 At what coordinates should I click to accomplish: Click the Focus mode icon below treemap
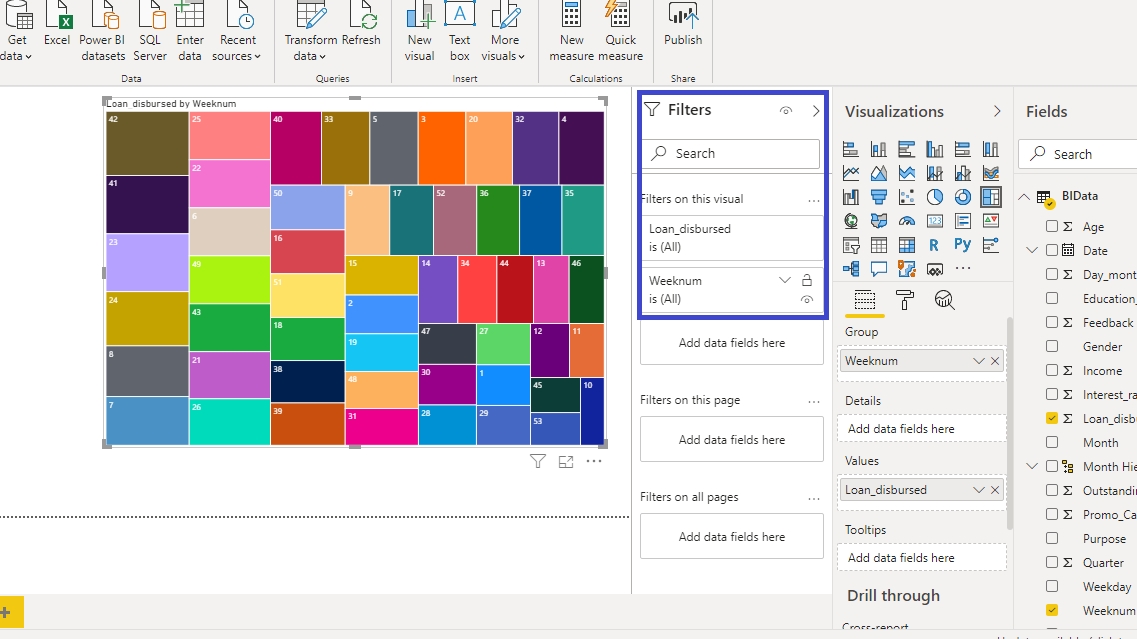(566, 461)
